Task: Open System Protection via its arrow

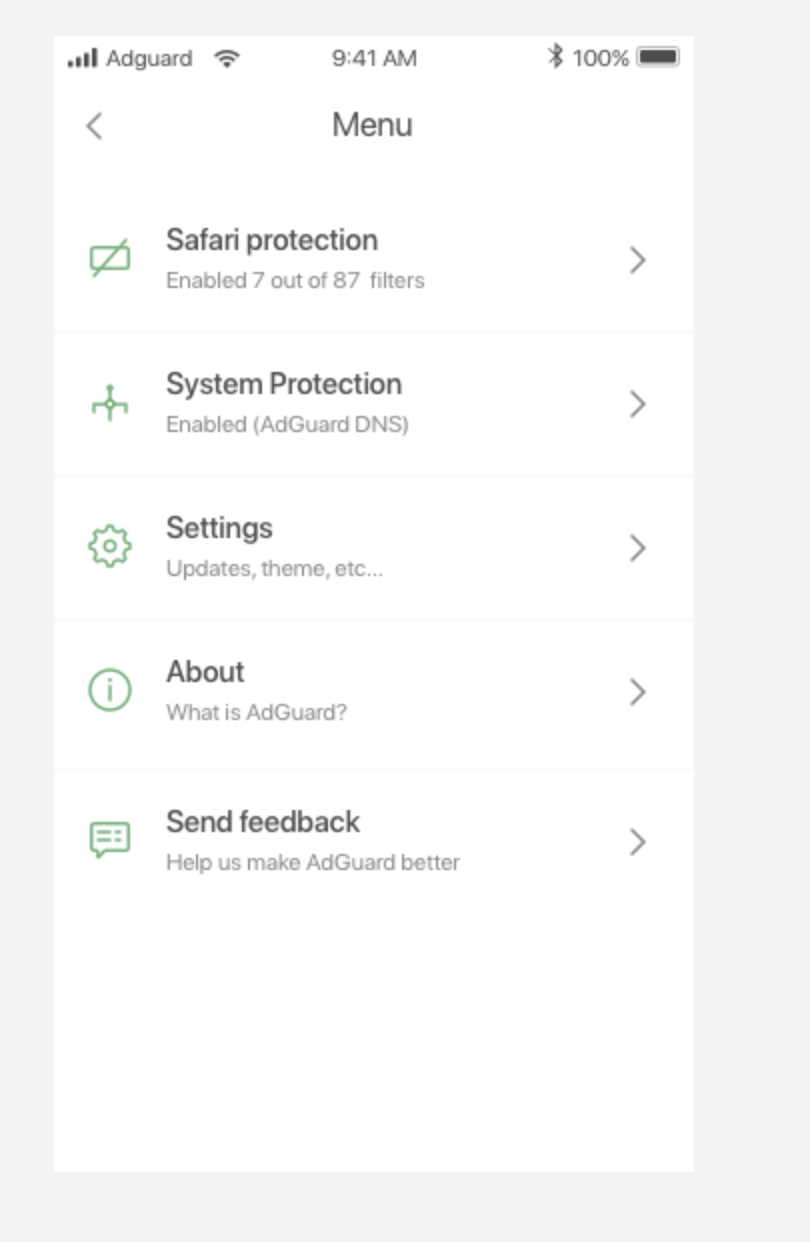Action: click(637, 402)
